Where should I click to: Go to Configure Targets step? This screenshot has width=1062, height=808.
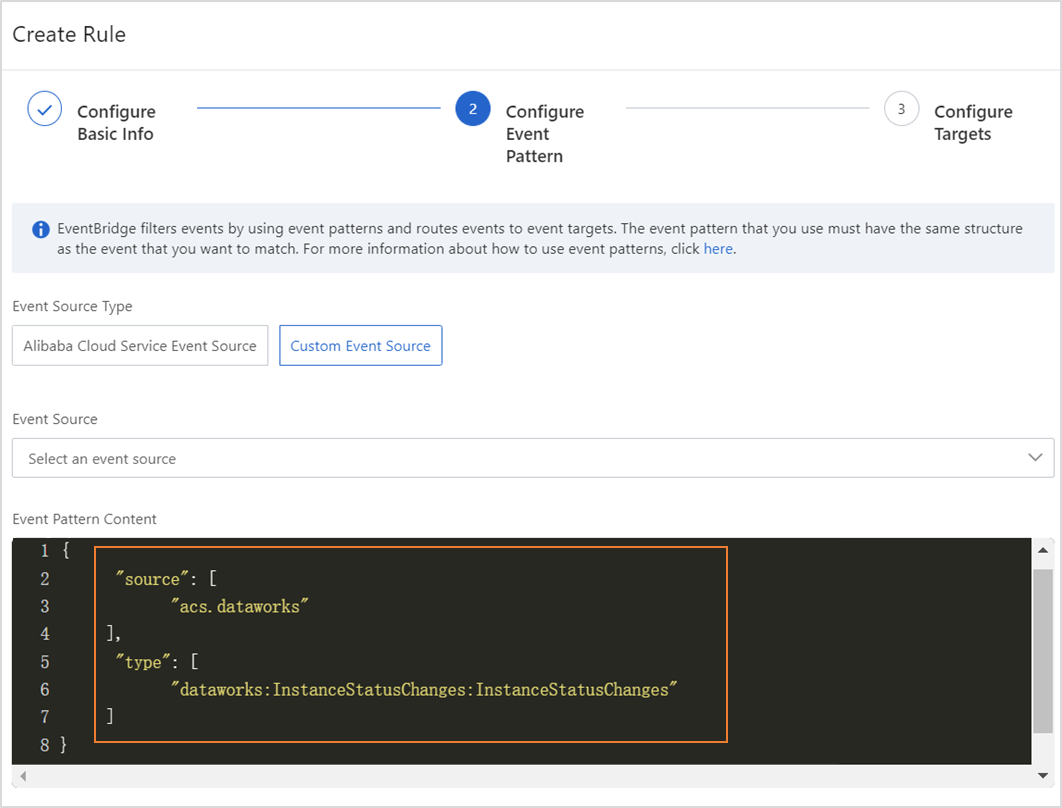[x=972, y=122]
